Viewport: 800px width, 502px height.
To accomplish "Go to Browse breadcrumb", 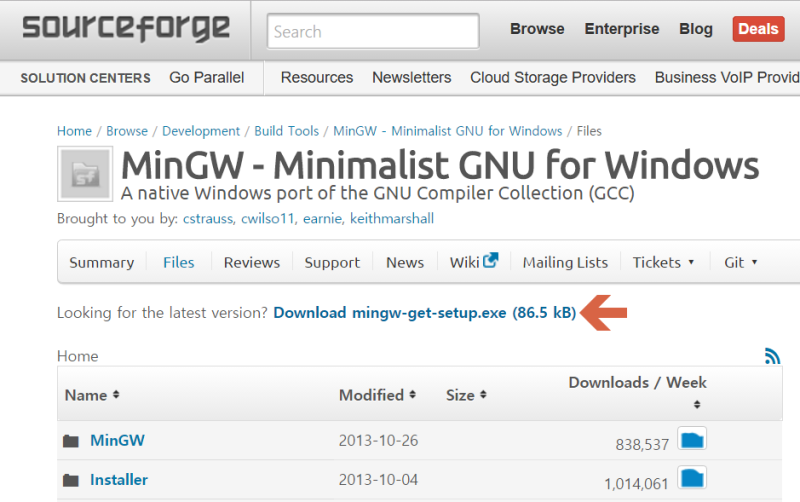I will tap(127, 131).
